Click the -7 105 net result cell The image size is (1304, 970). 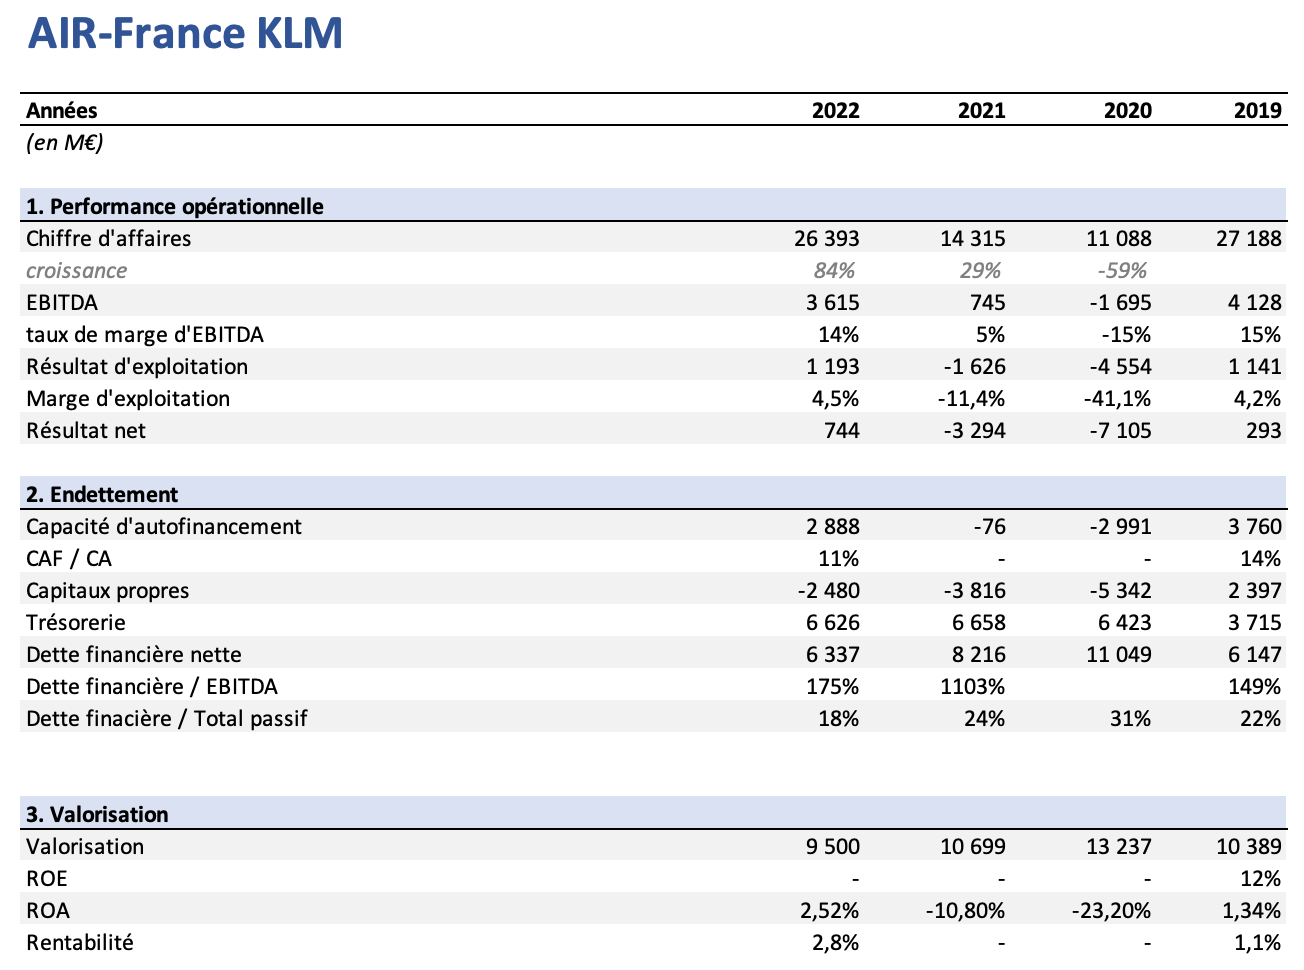point(1119,430)
